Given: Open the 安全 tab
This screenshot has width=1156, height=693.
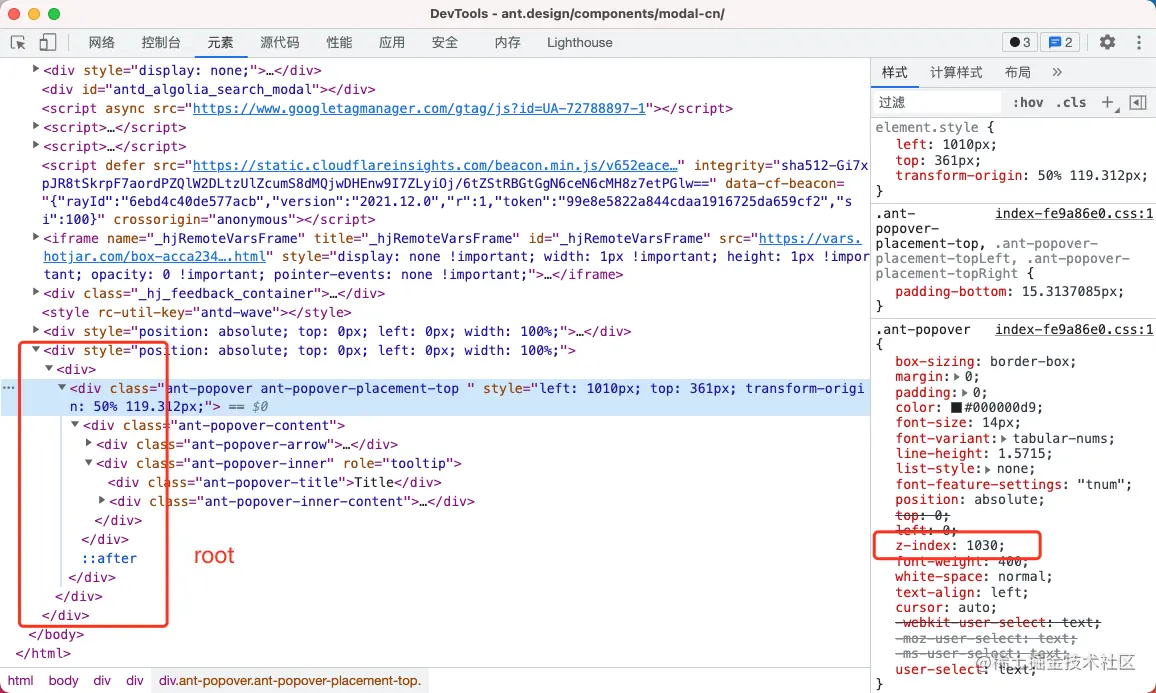Looking at the screenshot, I should coord(445,43).
